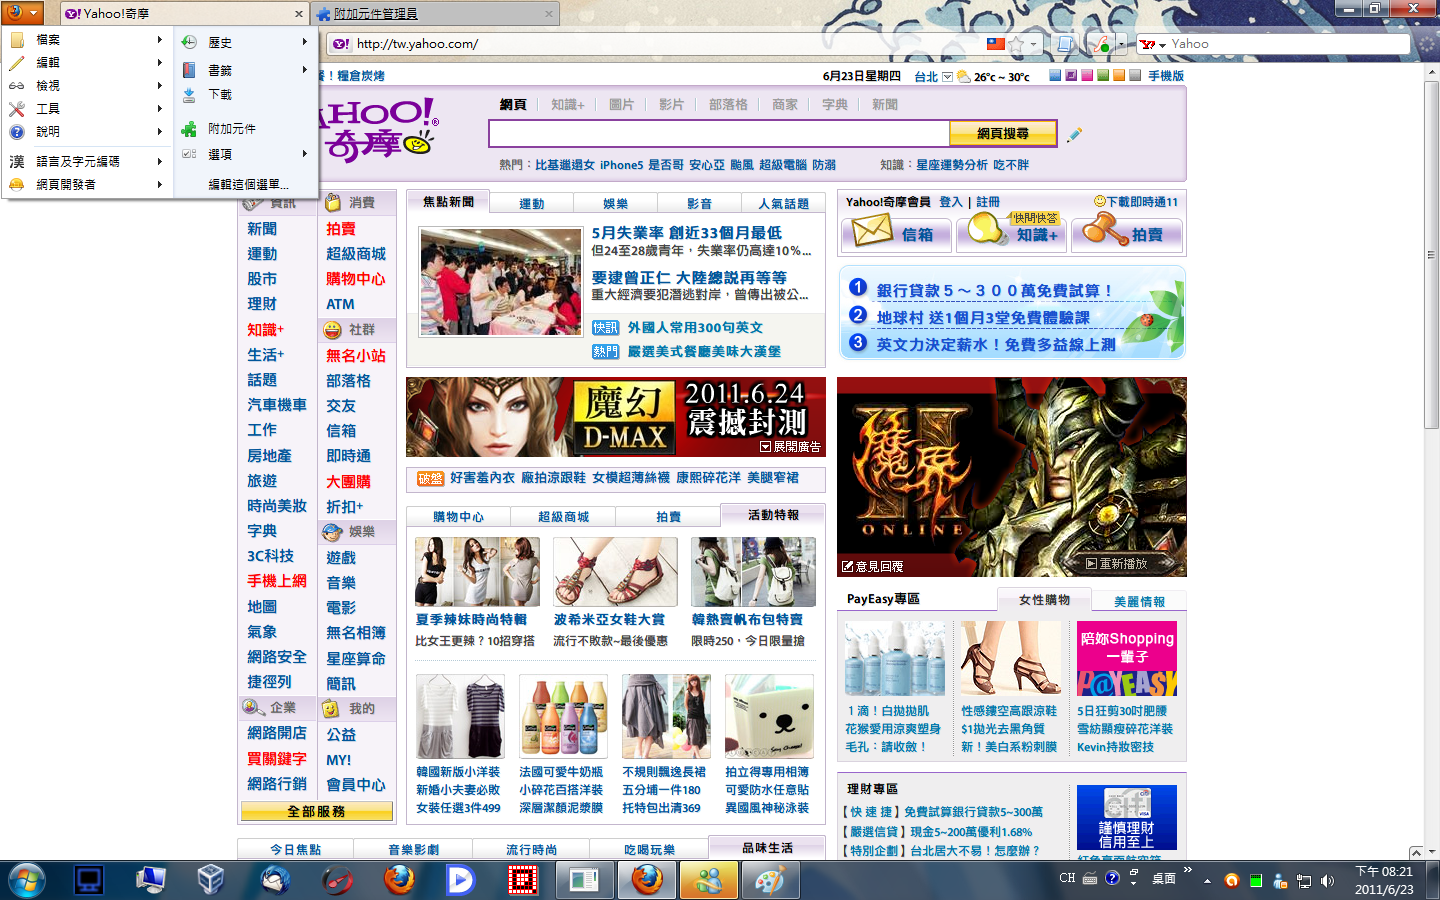1440x900 pixels.
Task: Click the blue page icon beside address bar
Action: pyautogui.click(x=1066, y=44)
